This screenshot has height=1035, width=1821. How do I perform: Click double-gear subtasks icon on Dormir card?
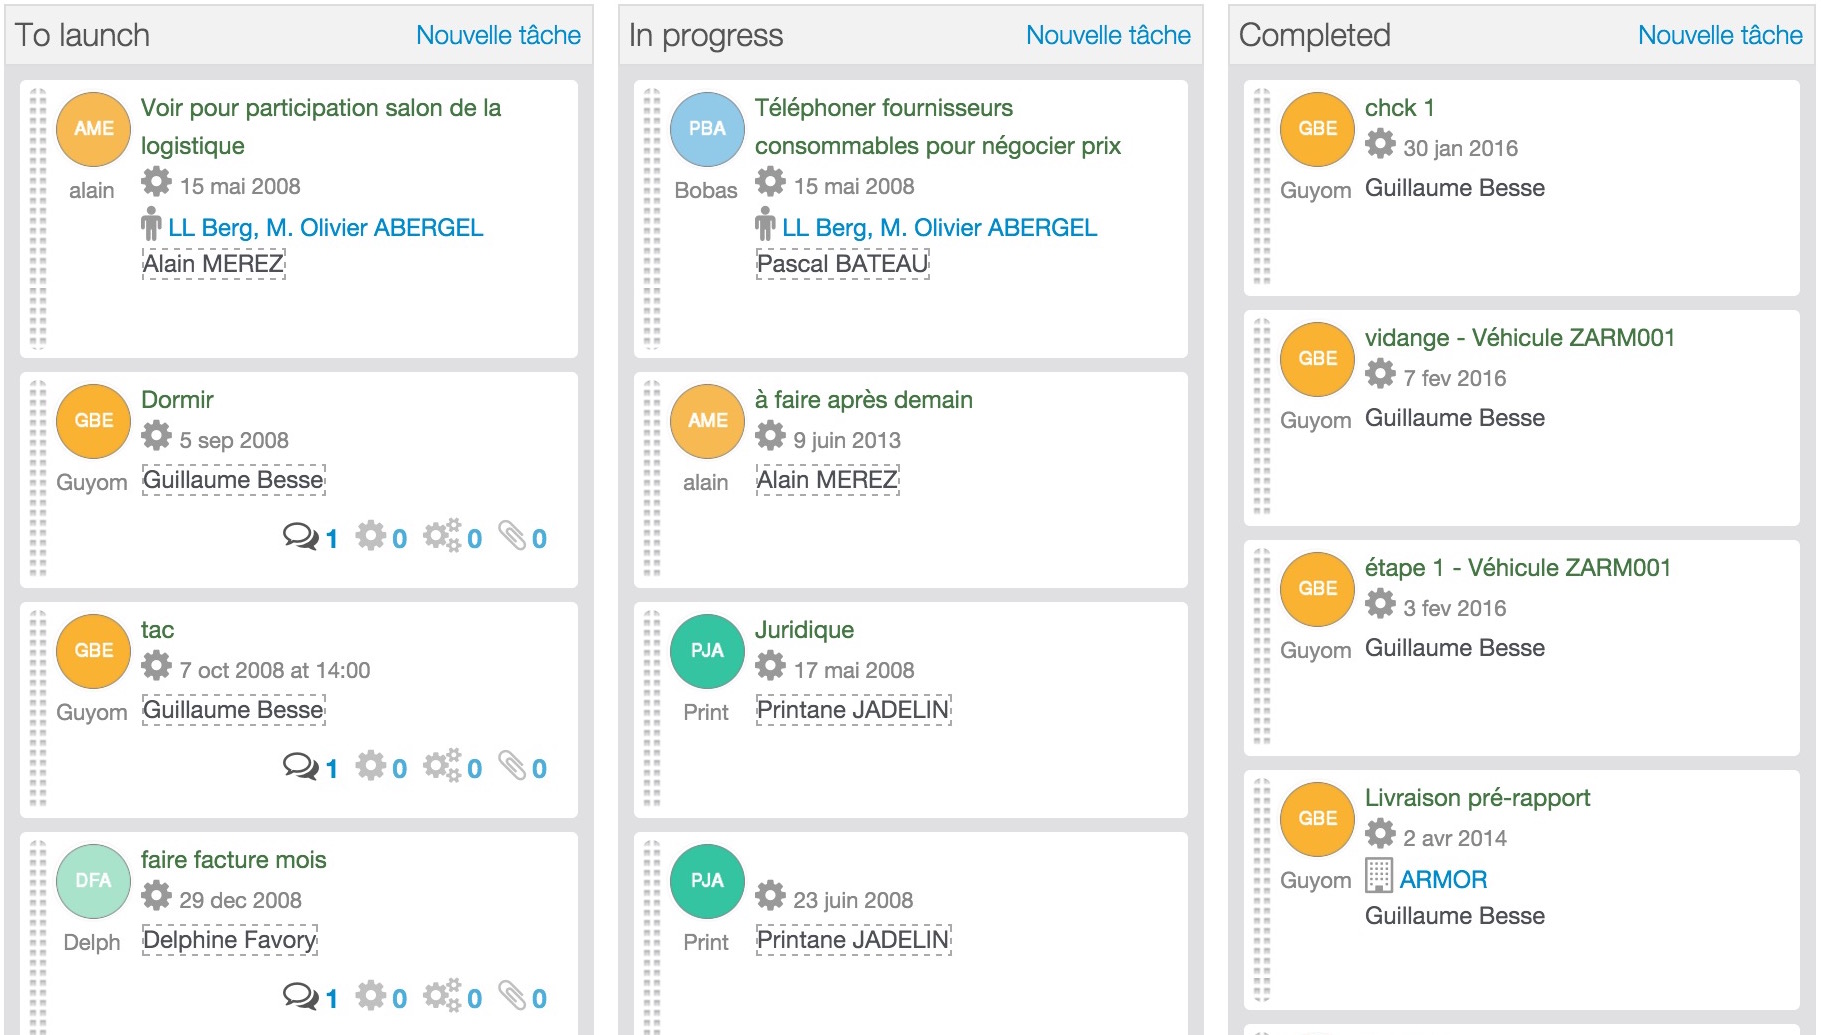tap(442, 537)
